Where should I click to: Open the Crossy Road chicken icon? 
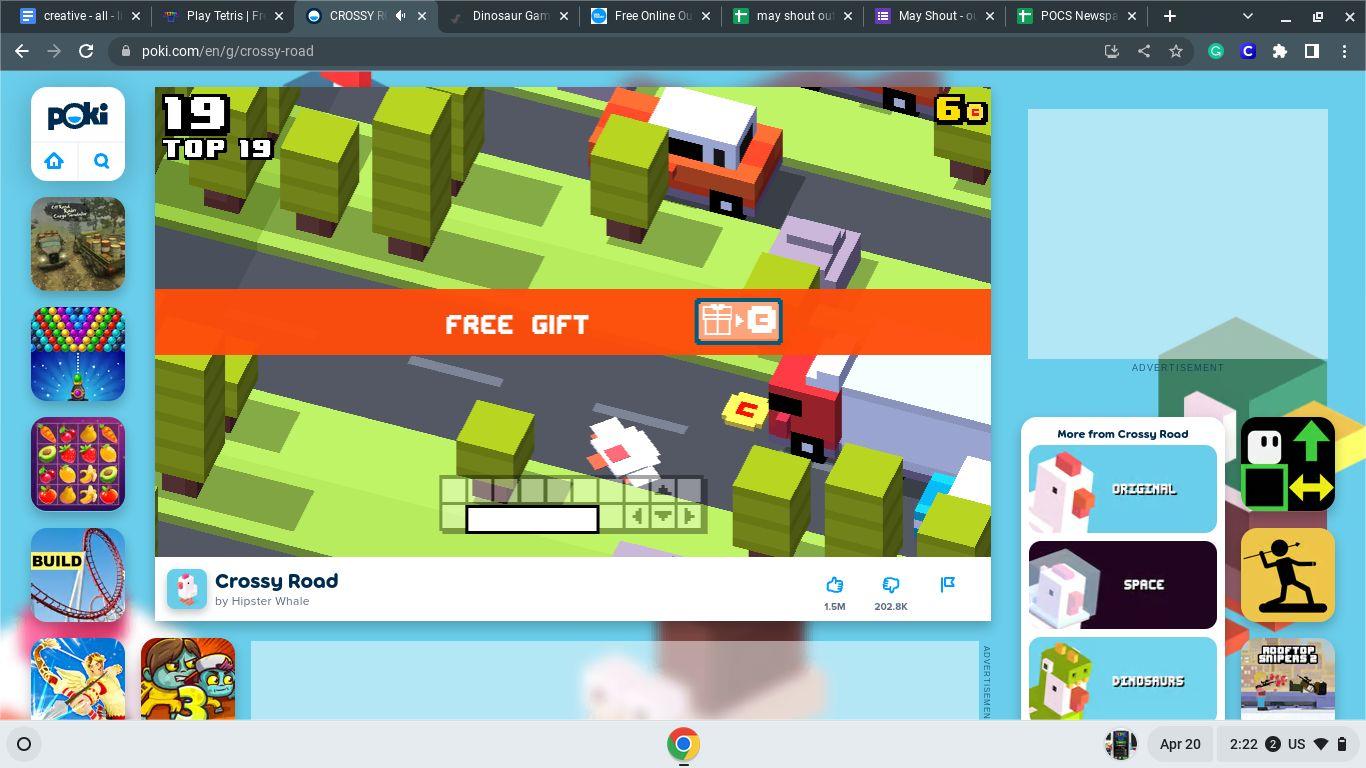187,589
